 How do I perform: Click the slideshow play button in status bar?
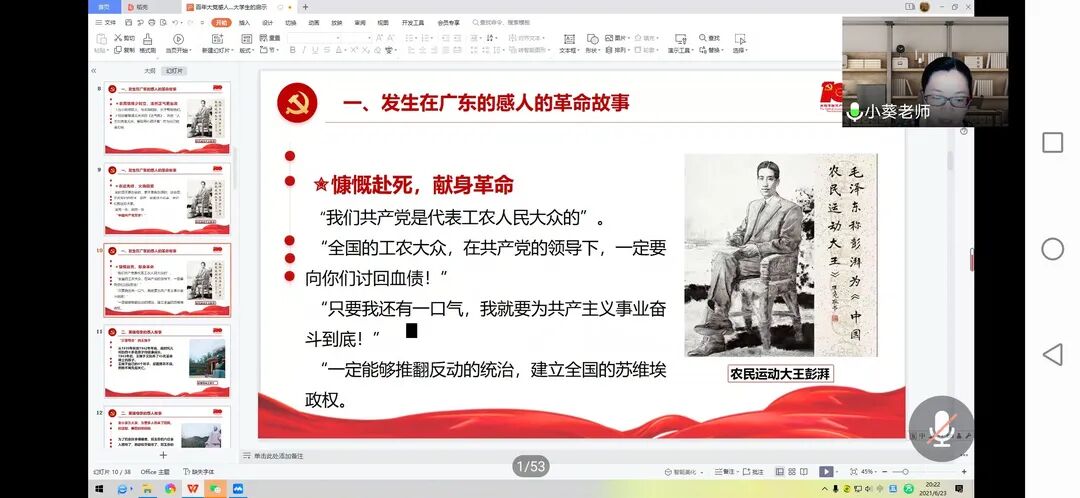click(x=826, y=472)
